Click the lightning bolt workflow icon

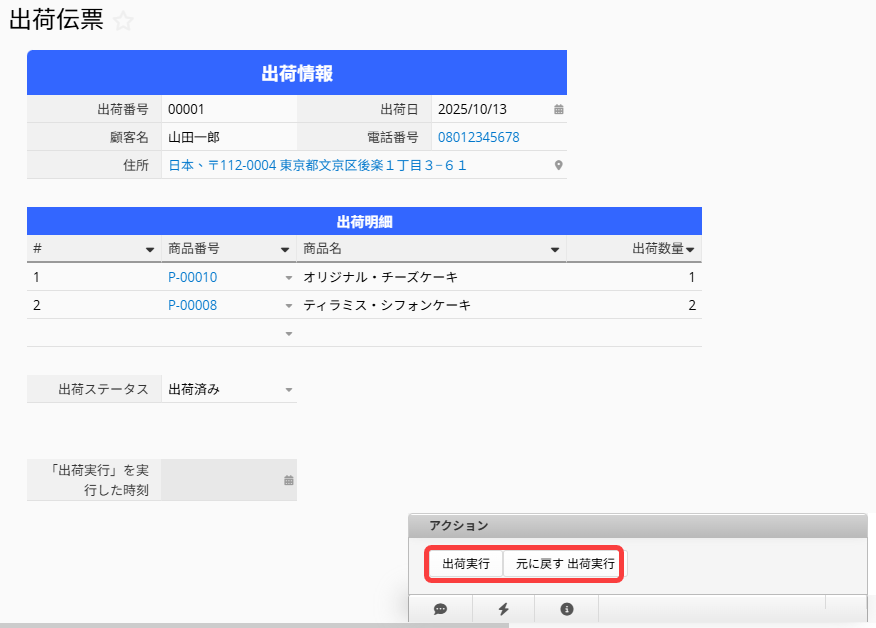tap(503, 608)
